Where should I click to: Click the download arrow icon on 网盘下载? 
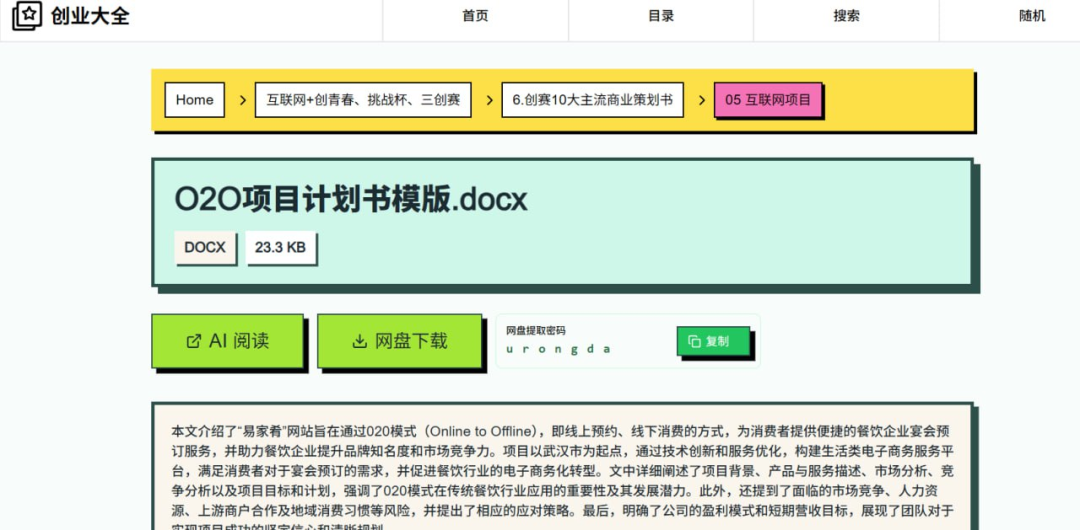[x=360, y=341]
